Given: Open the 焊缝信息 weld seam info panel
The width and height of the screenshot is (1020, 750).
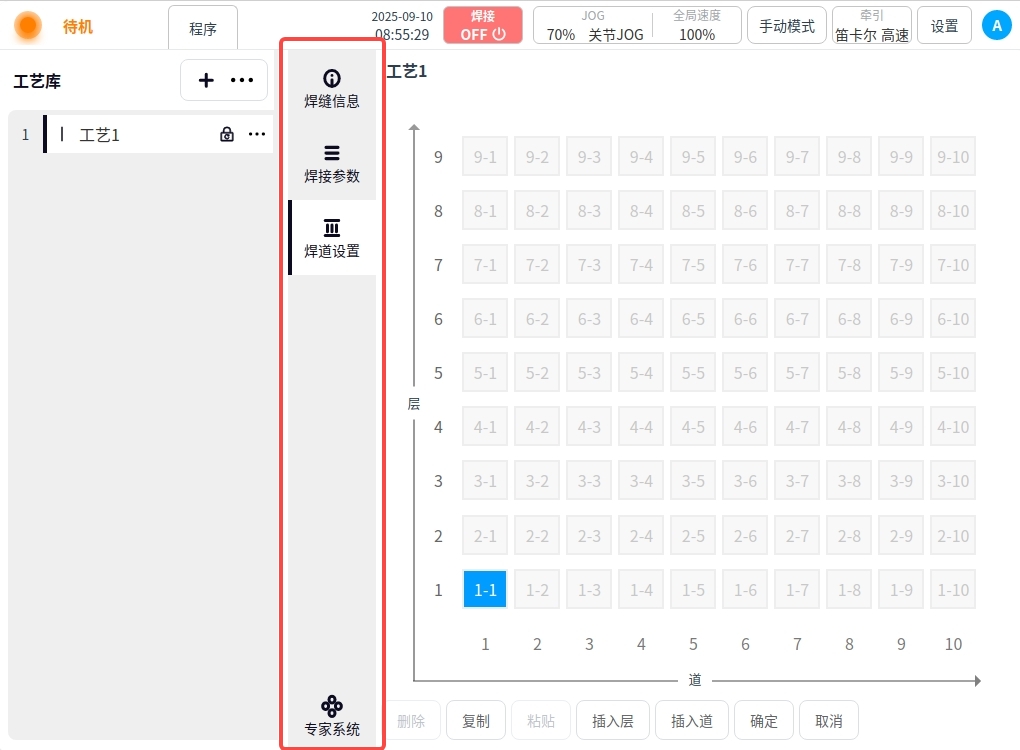Looking at the screenshot, I should click(332, 88).
